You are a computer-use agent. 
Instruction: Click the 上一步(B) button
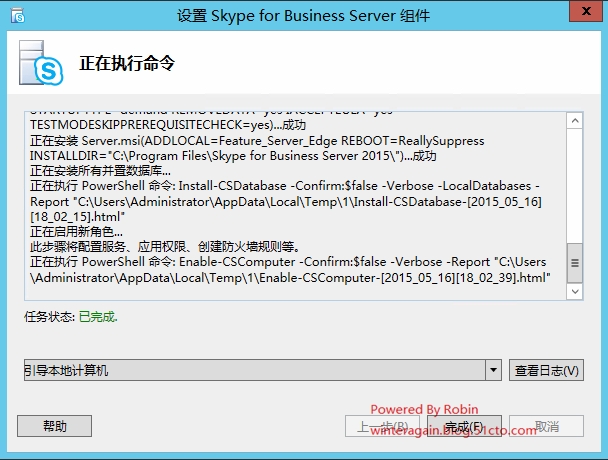click(382, 426)
